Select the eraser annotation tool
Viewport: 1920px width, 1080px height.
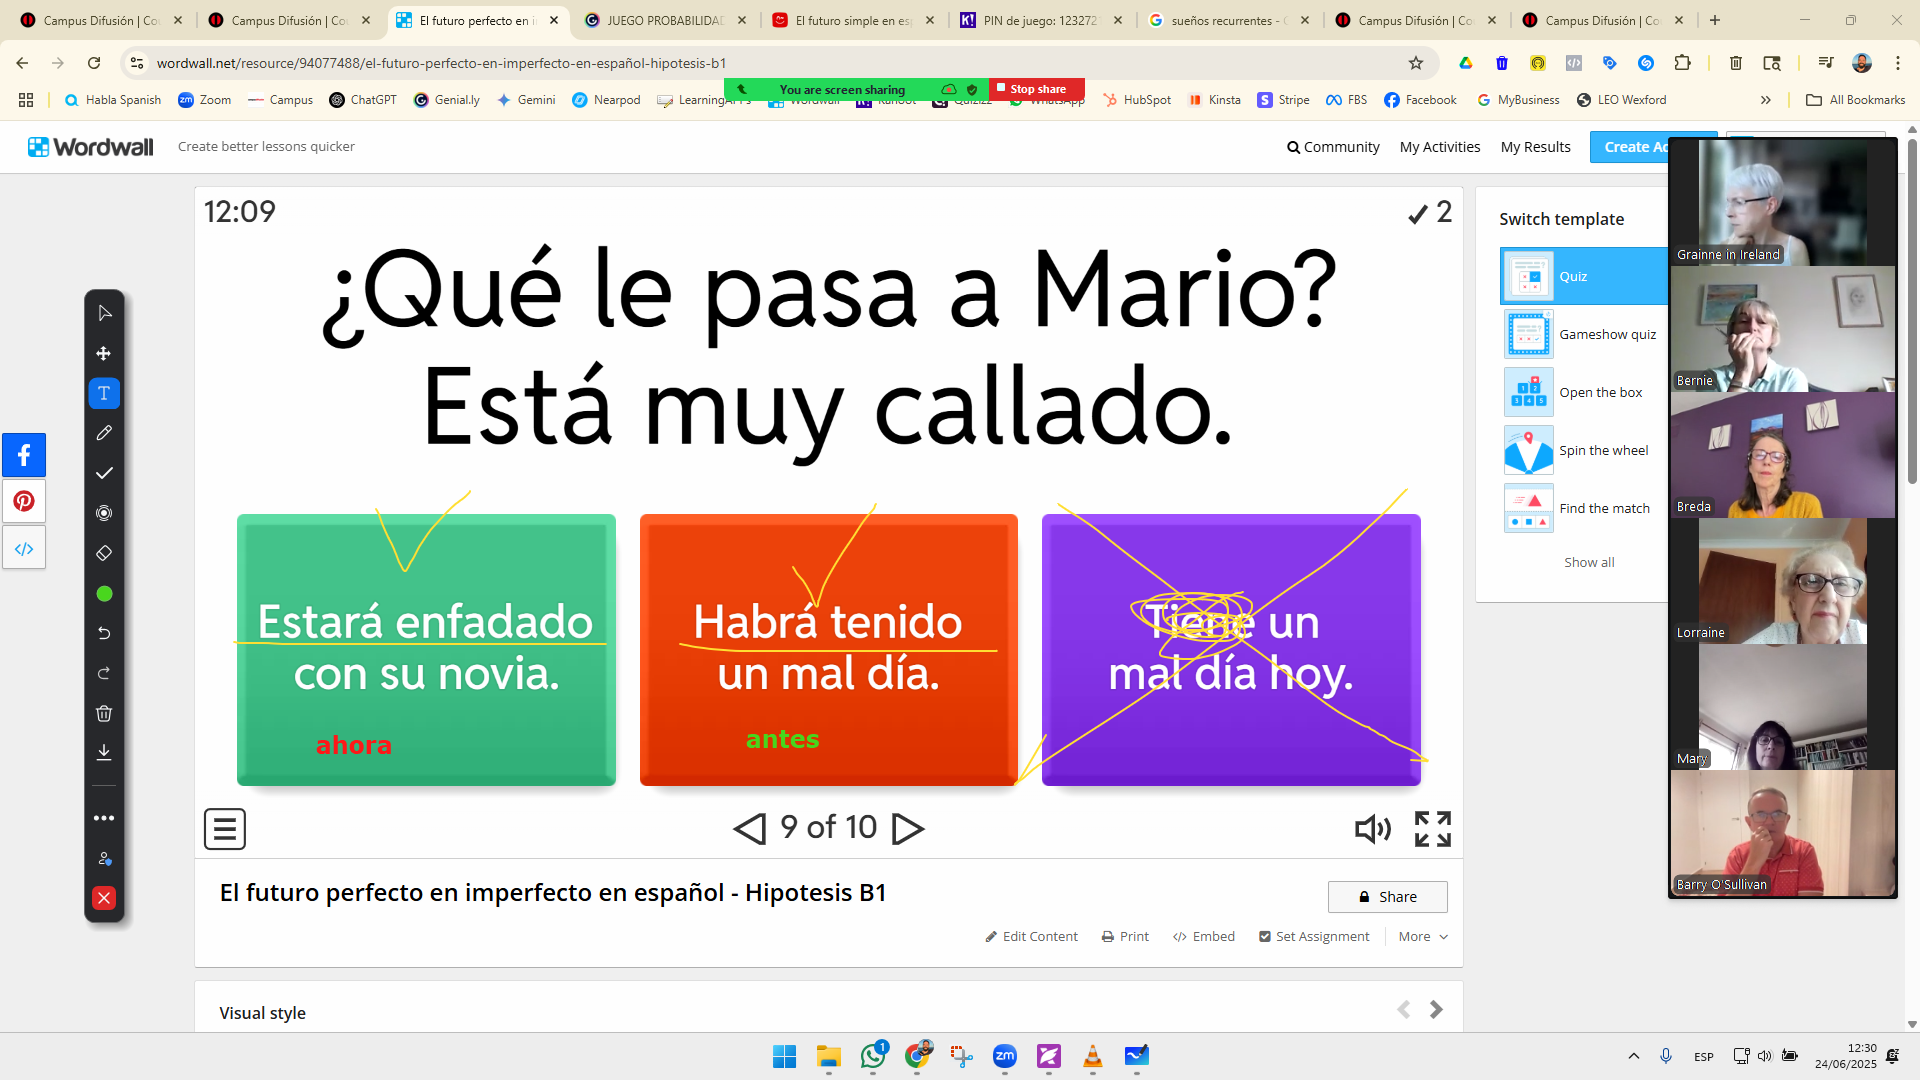point(104,553)
